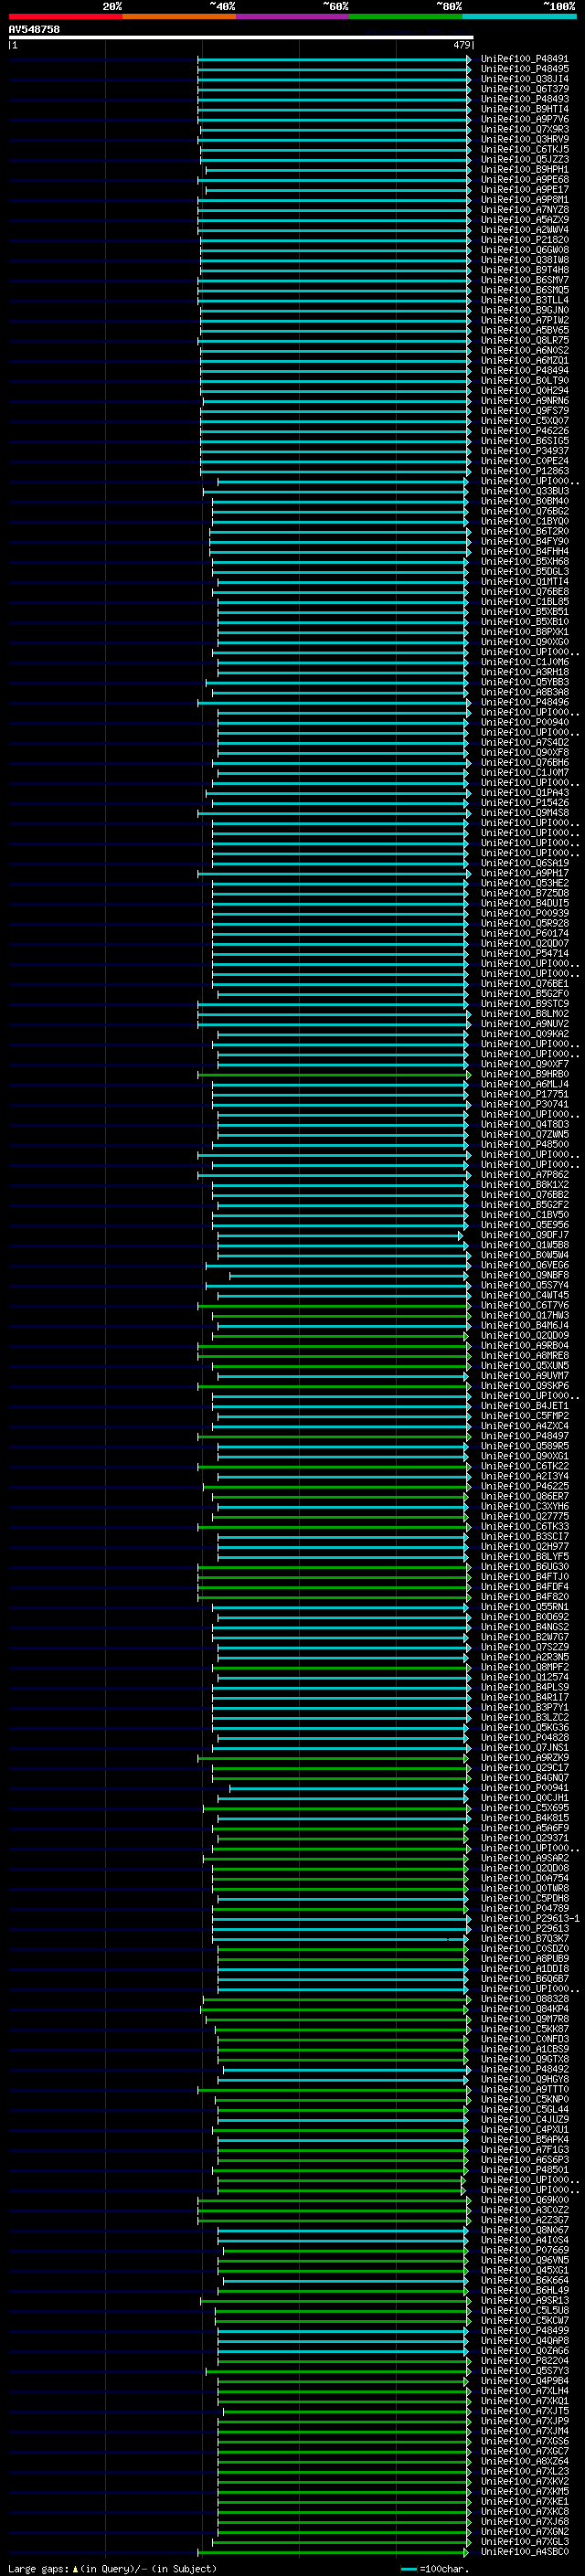This screenshot has height=2576, width=585.
Task: Click alignment bar of UniRef100_A9P7V6
Action: click(x=334, y=119)
